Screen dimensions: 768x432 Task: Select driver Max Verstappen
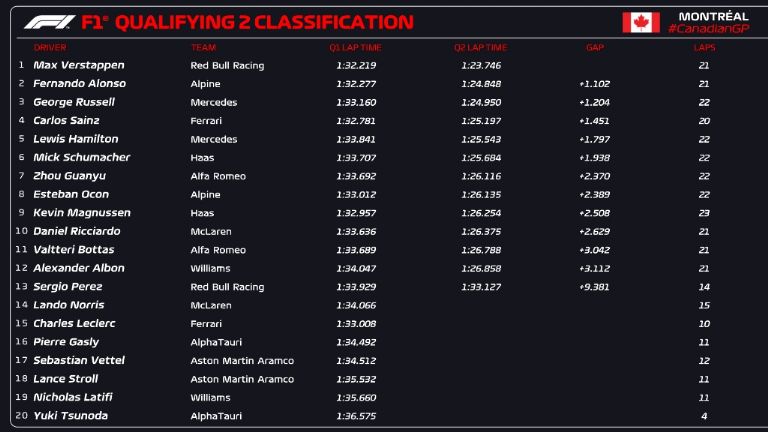(x=71, y=65)
